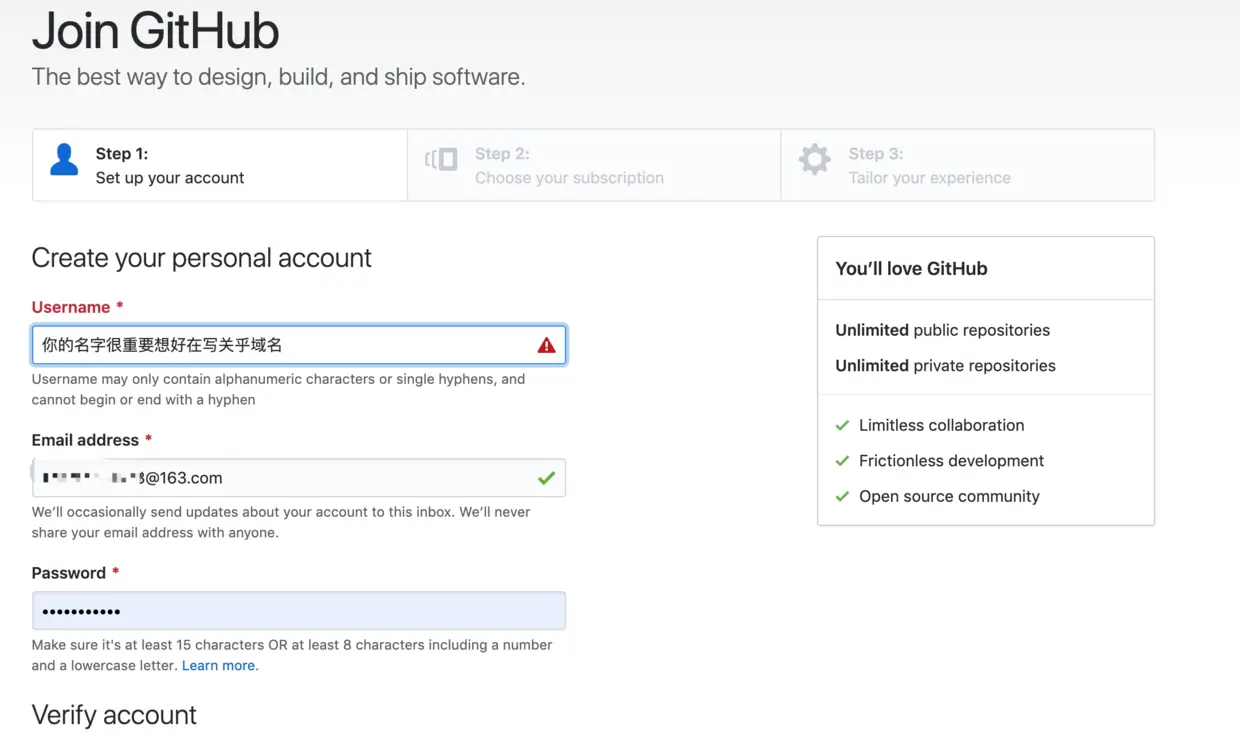Click the green checkmark in Email field
Viewport: 1240px width, 747px height.
pos(546,478)
